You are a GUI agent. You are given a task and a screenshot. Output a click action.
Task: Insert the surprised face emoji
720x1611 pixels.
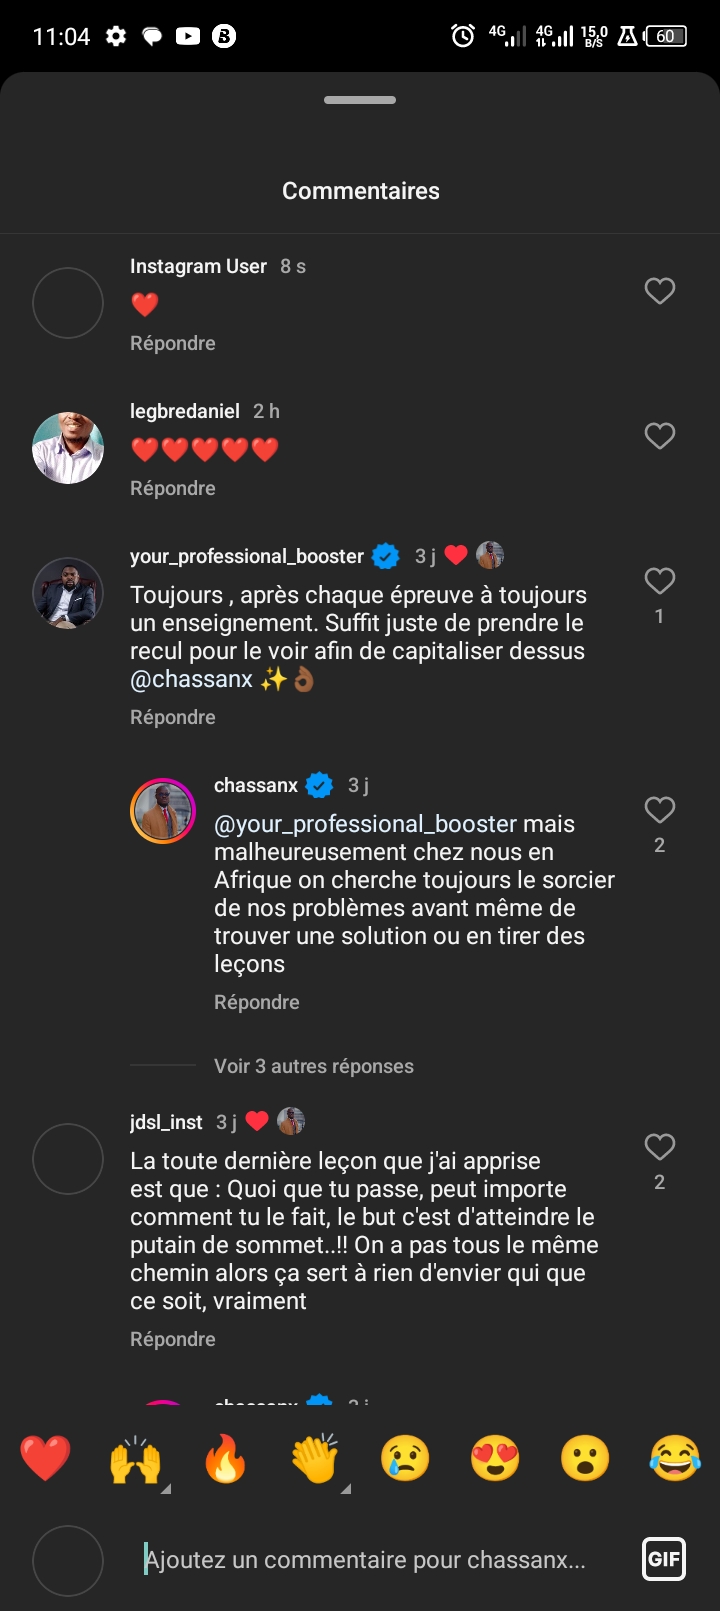pyautogui.click(x=585, y=1459)
